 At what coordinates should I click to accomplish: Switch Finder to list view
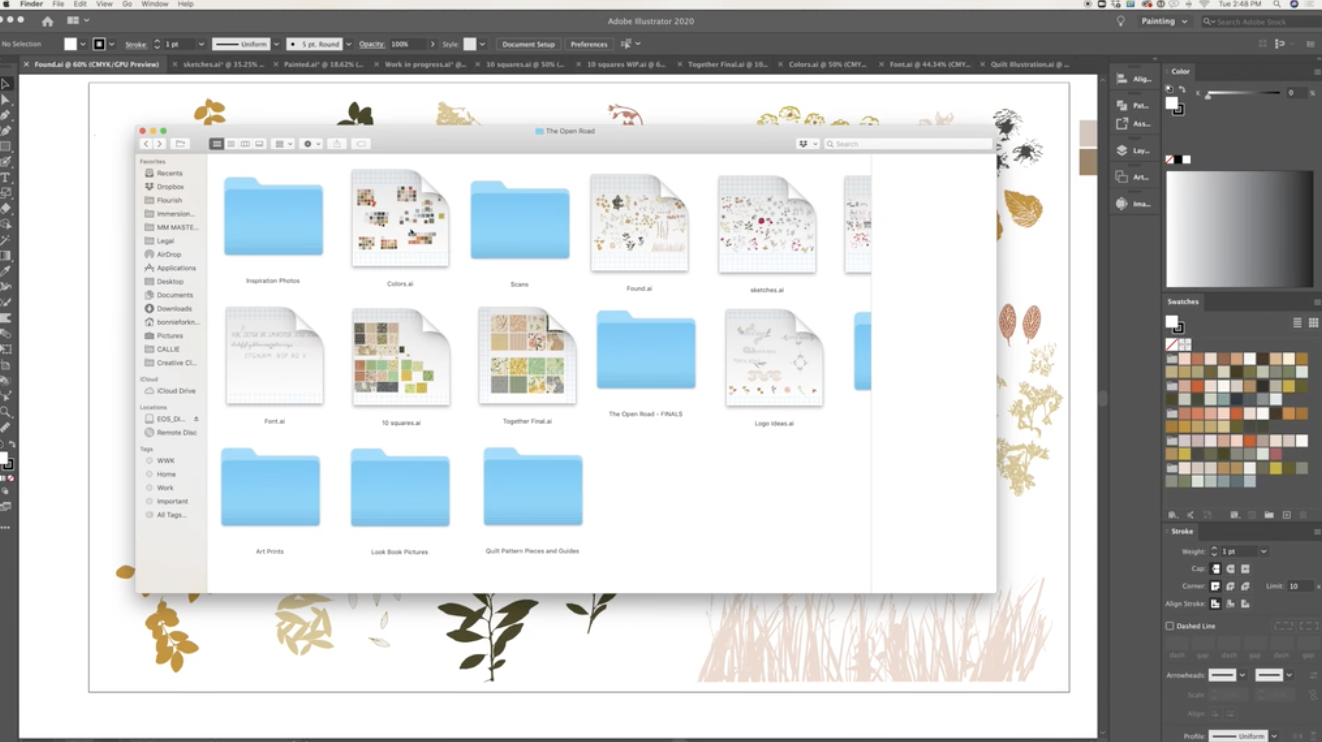coord(230,144)
